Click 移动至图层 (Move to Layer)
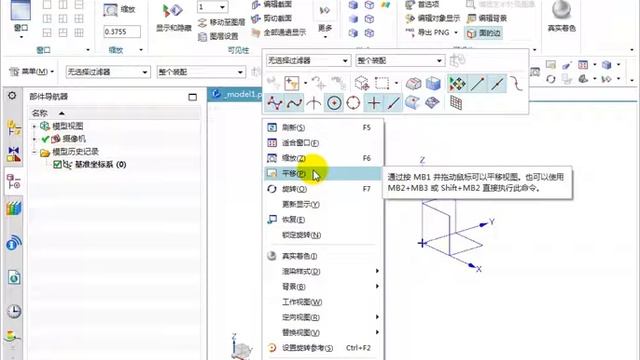 point(221,22)
